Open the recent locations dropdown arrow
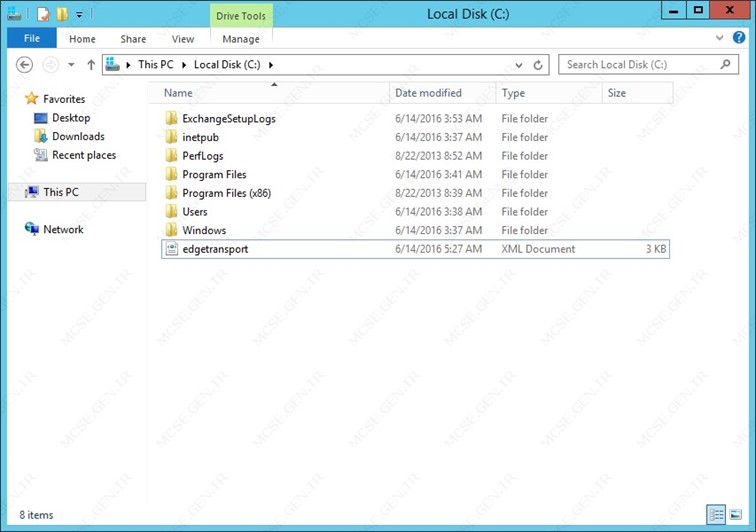The width and height of the screenshot is (756, 532). point(71,65)
